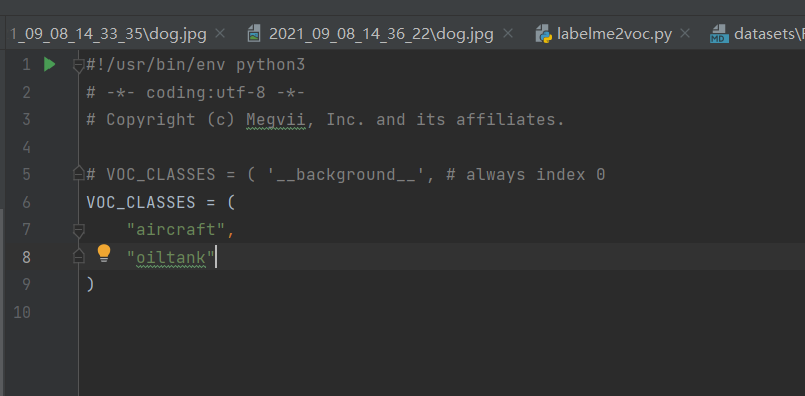Click the coding:utf-8 comment line
Image resolution: width=805 pixels, height=396 pixels.
coord(196,92)
